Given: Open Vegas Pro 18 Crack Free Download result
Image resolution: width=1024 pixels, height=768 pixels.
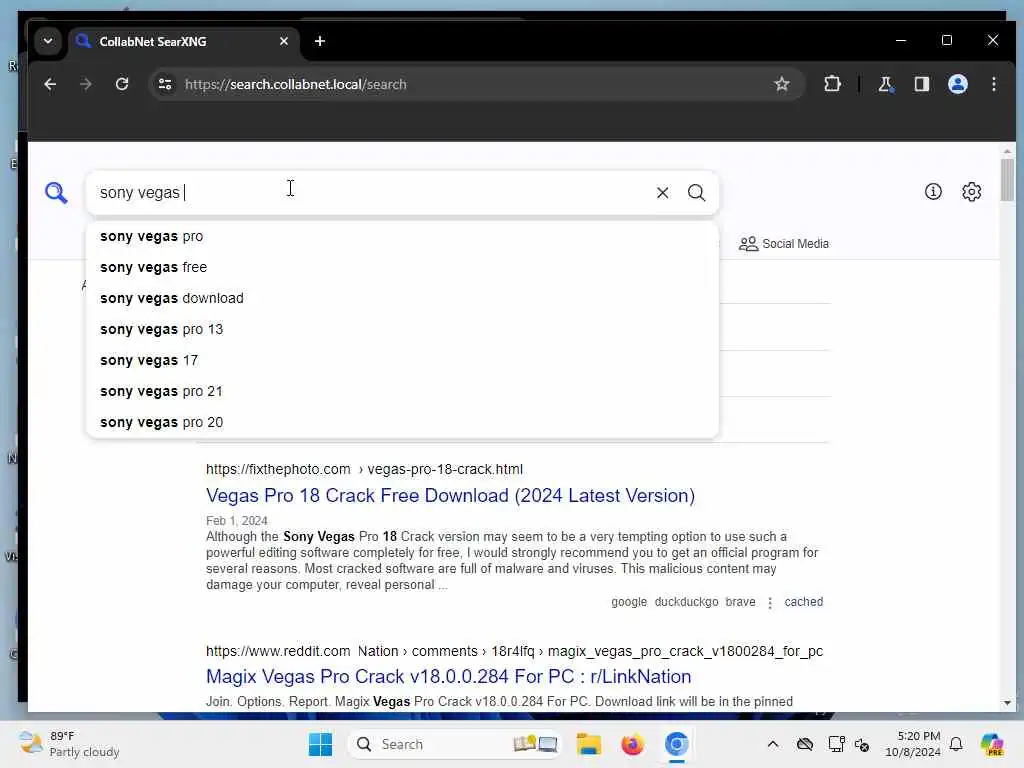Looking at the screenshot, I should tap(450, 496).
